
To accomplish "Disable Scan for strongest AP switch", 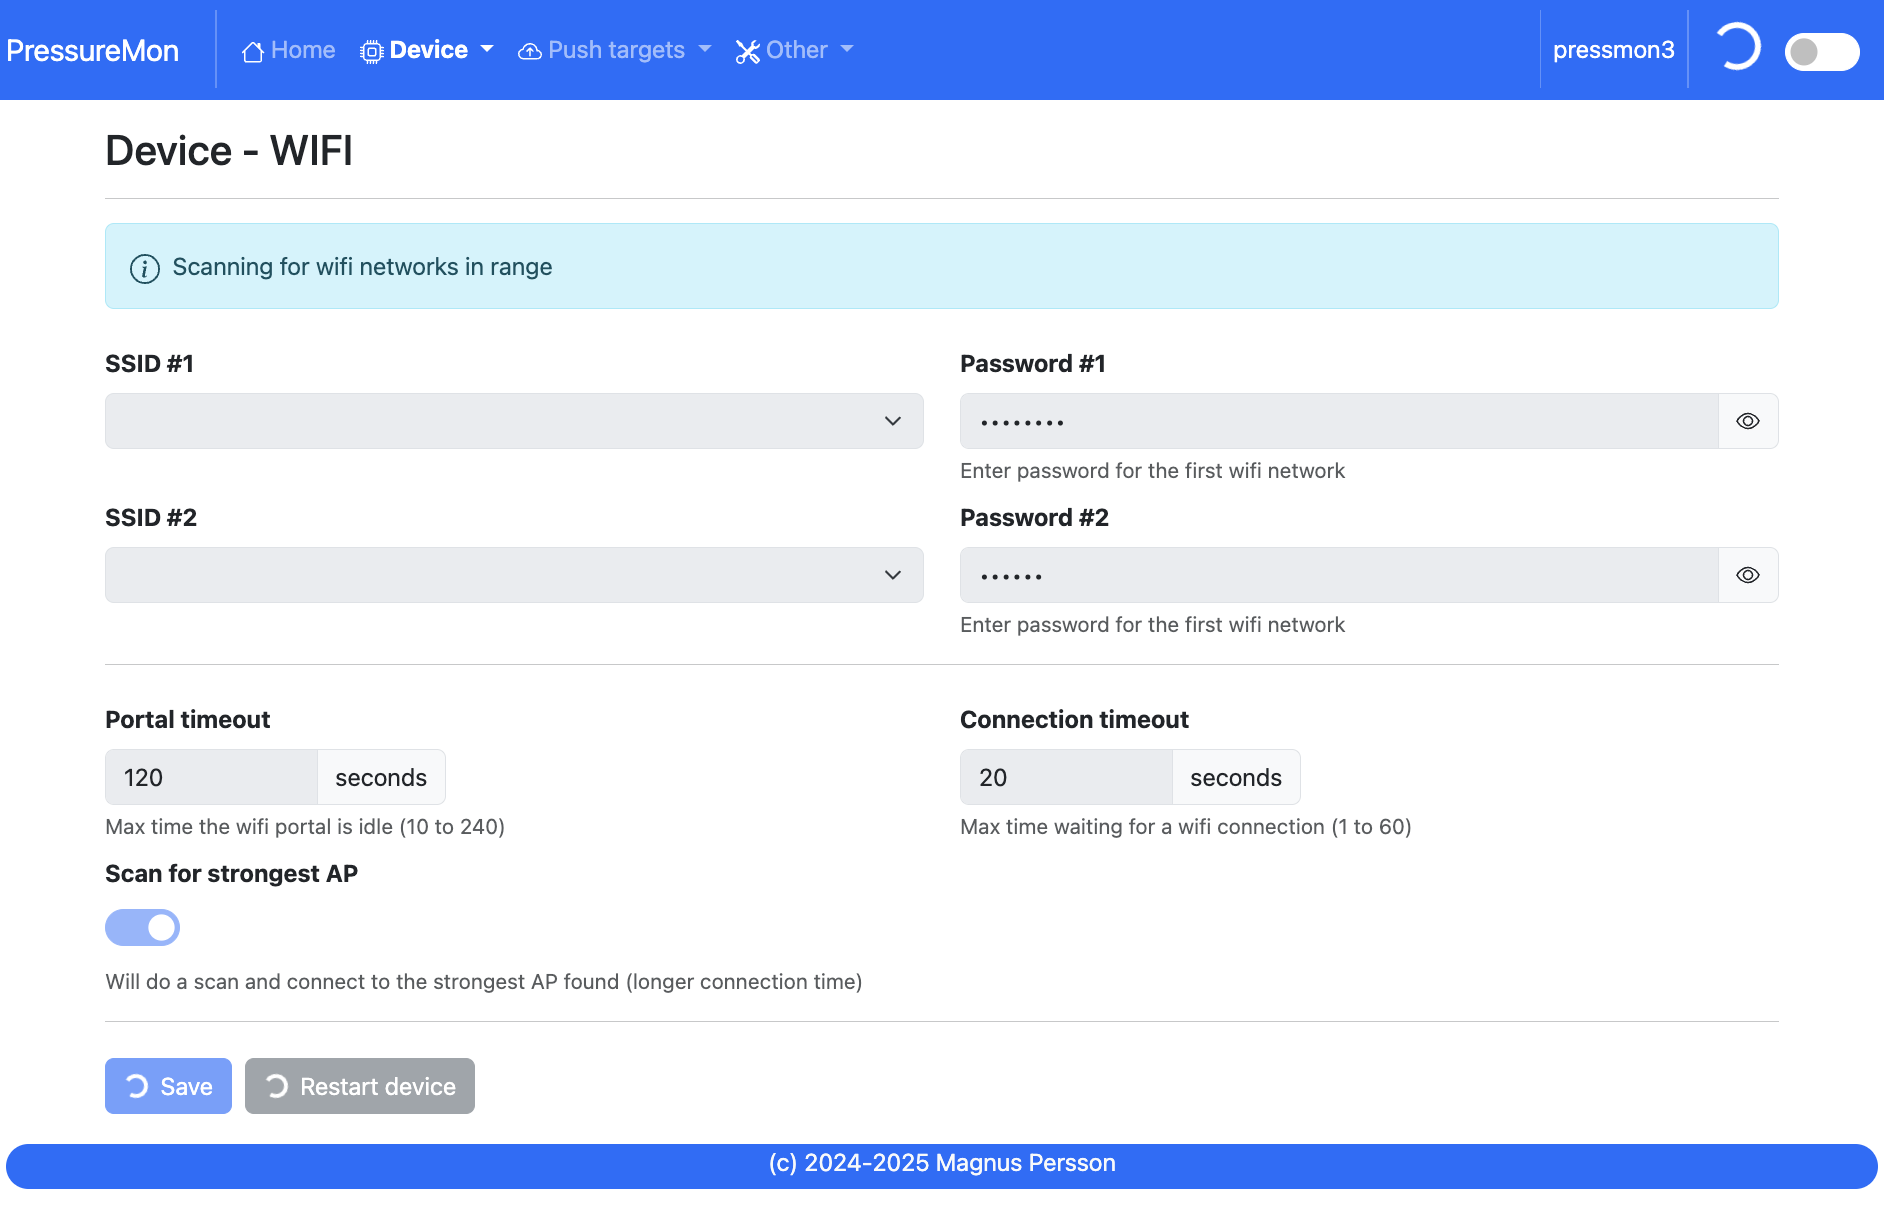I will (143, 928).
